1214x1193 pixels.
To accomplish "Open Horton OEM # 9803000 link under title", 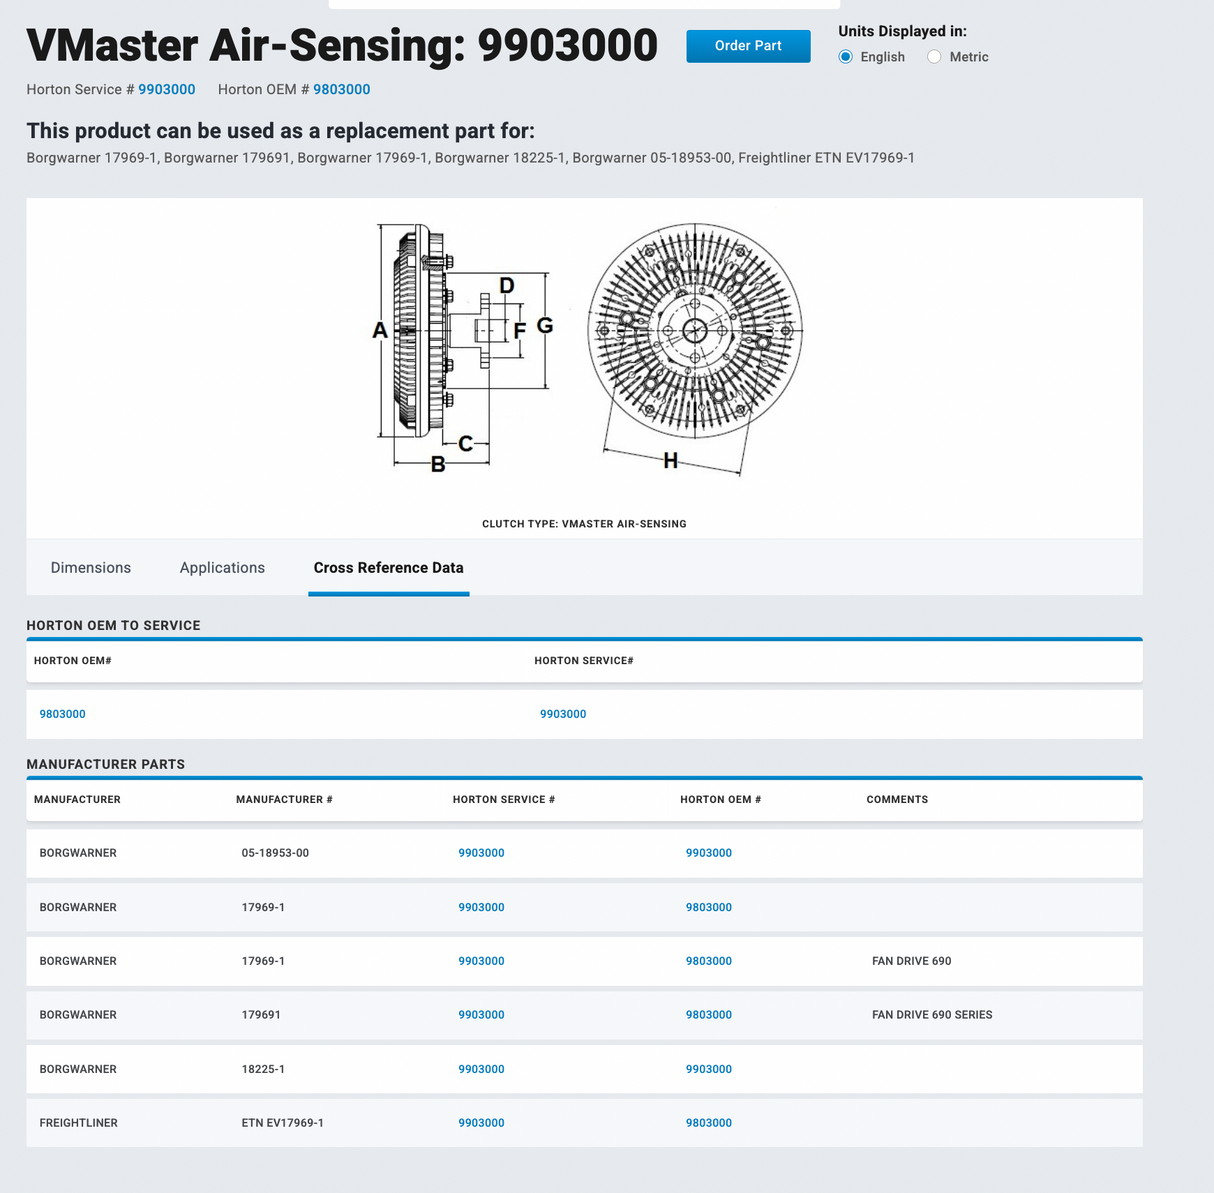I will [342, 89].
